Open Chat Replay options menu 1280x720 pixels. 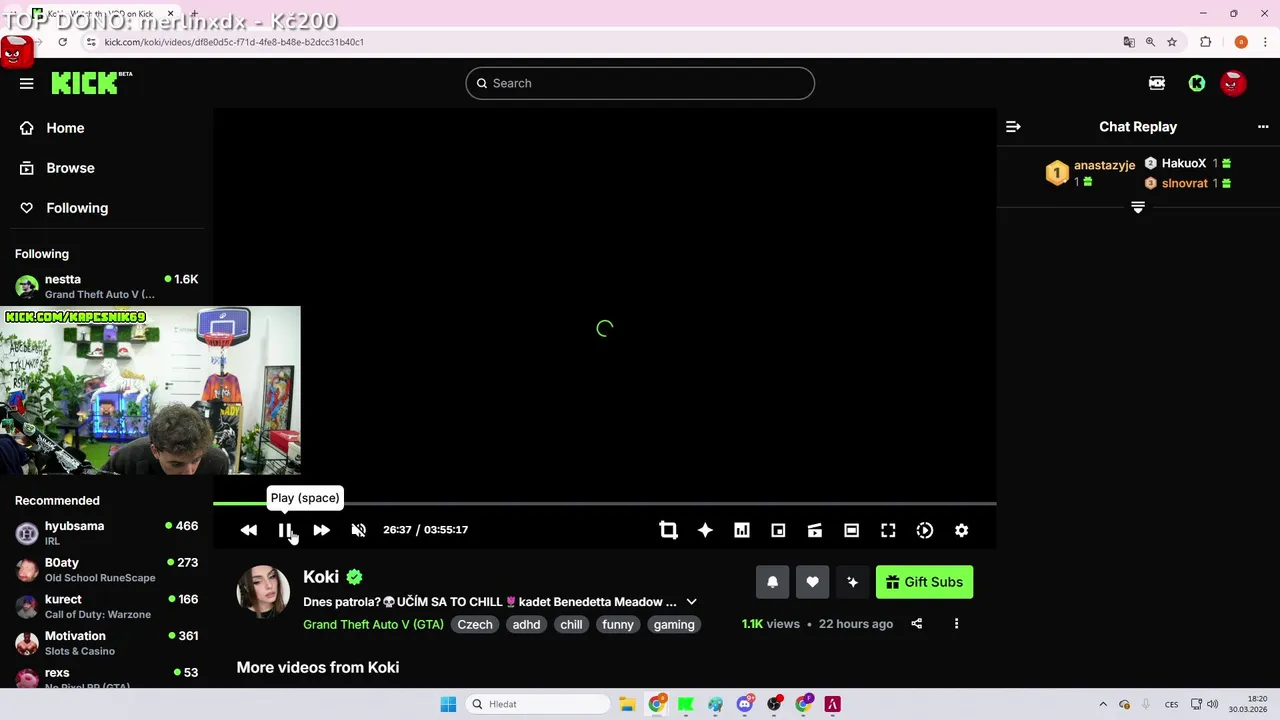(1263, 127)
